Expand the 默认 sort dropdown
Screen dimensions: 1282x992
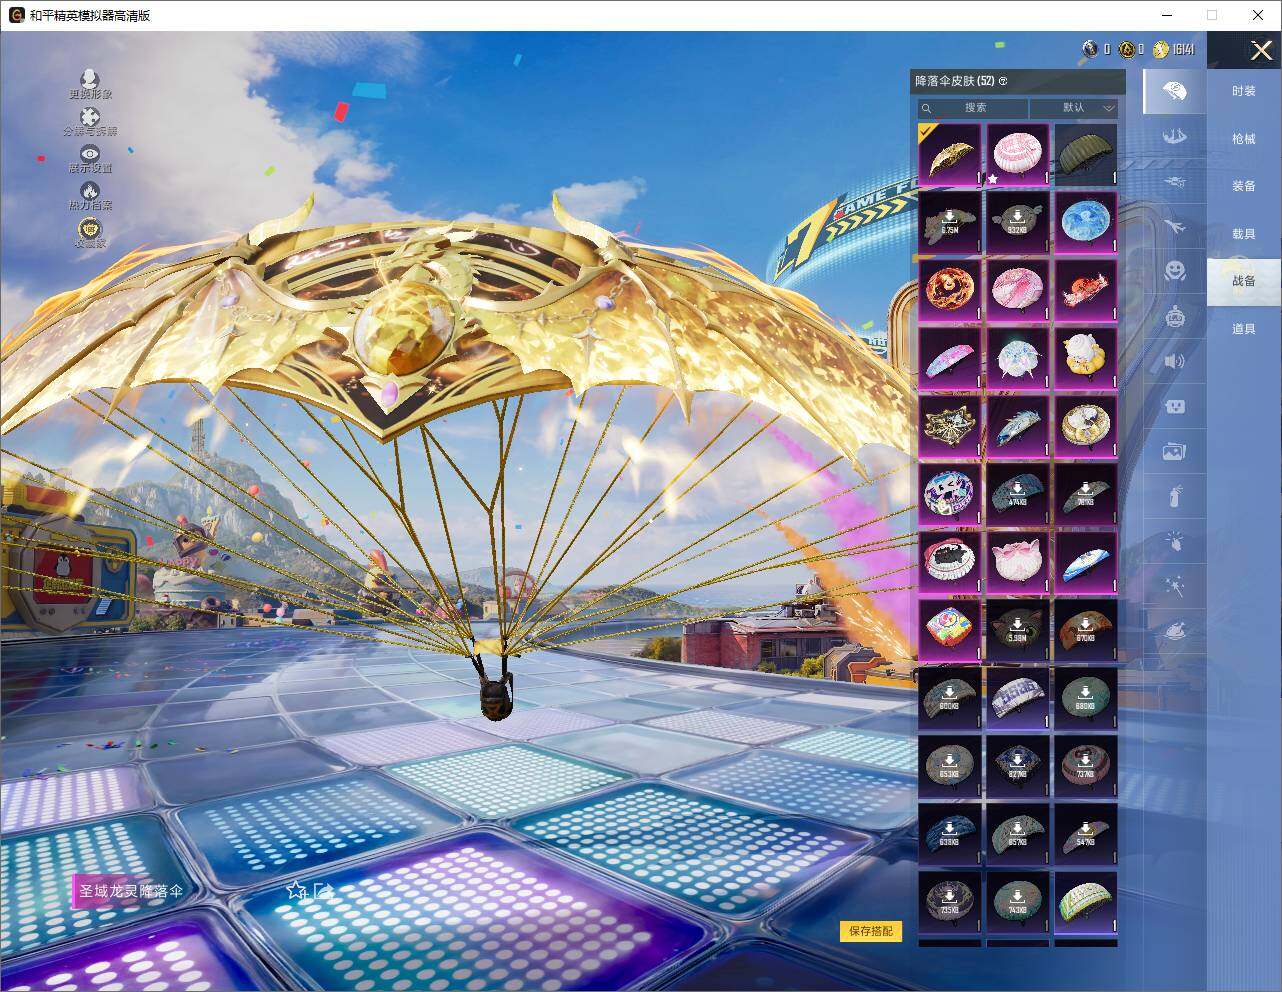click(1074, 108)
